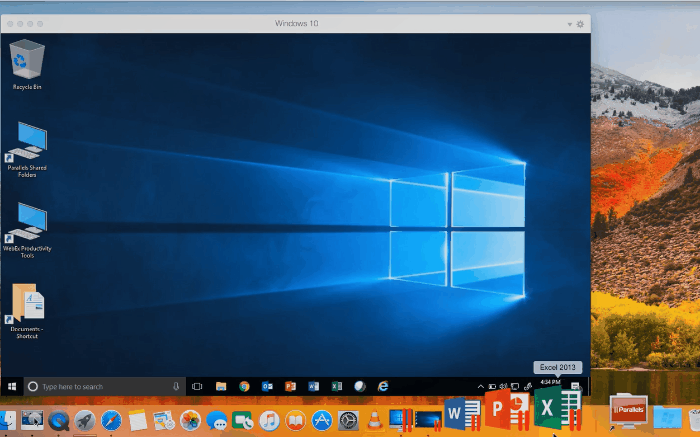Viewport: 700px width, 437px height.
Task: Open the Parallels window settings gear
Action: (580, 24)
